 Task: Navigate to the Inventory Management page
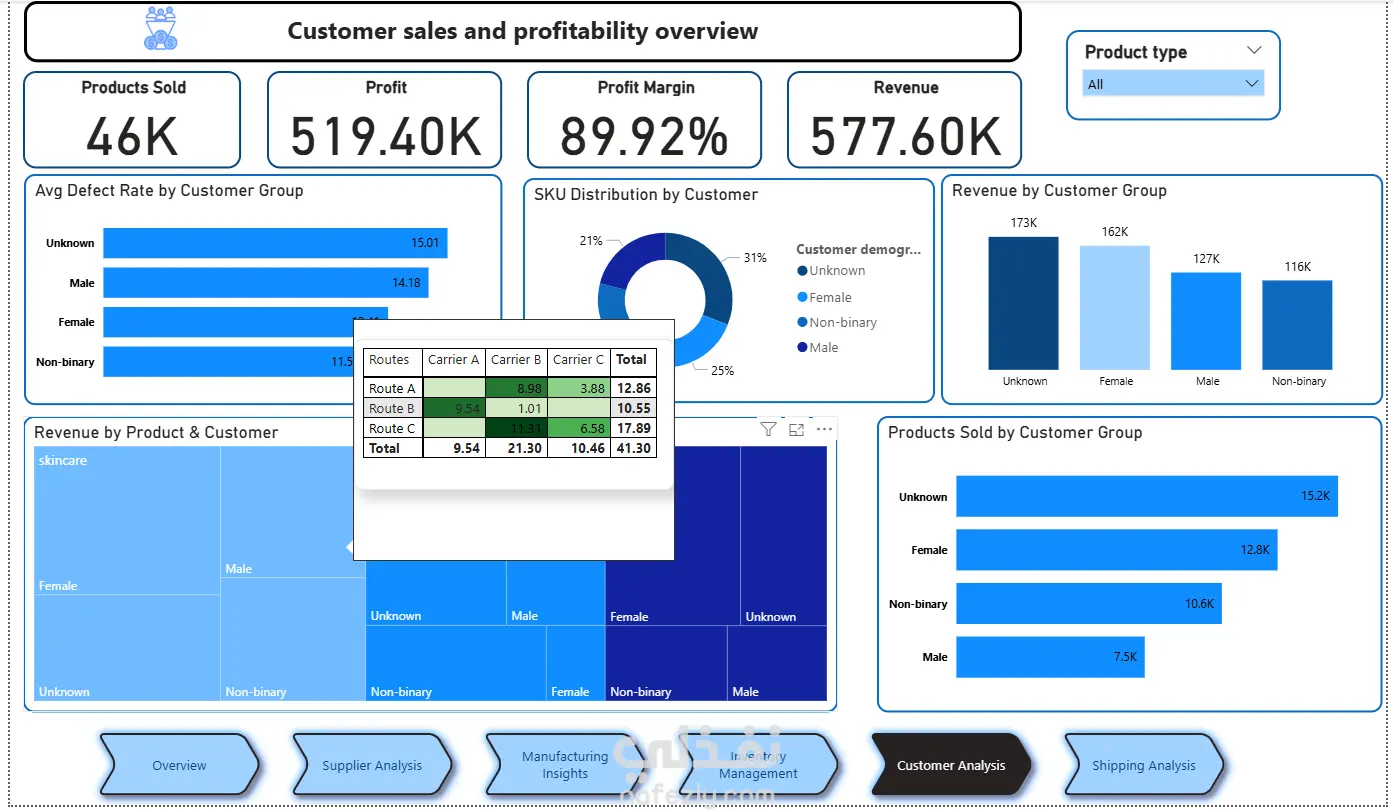coord(758,766)
